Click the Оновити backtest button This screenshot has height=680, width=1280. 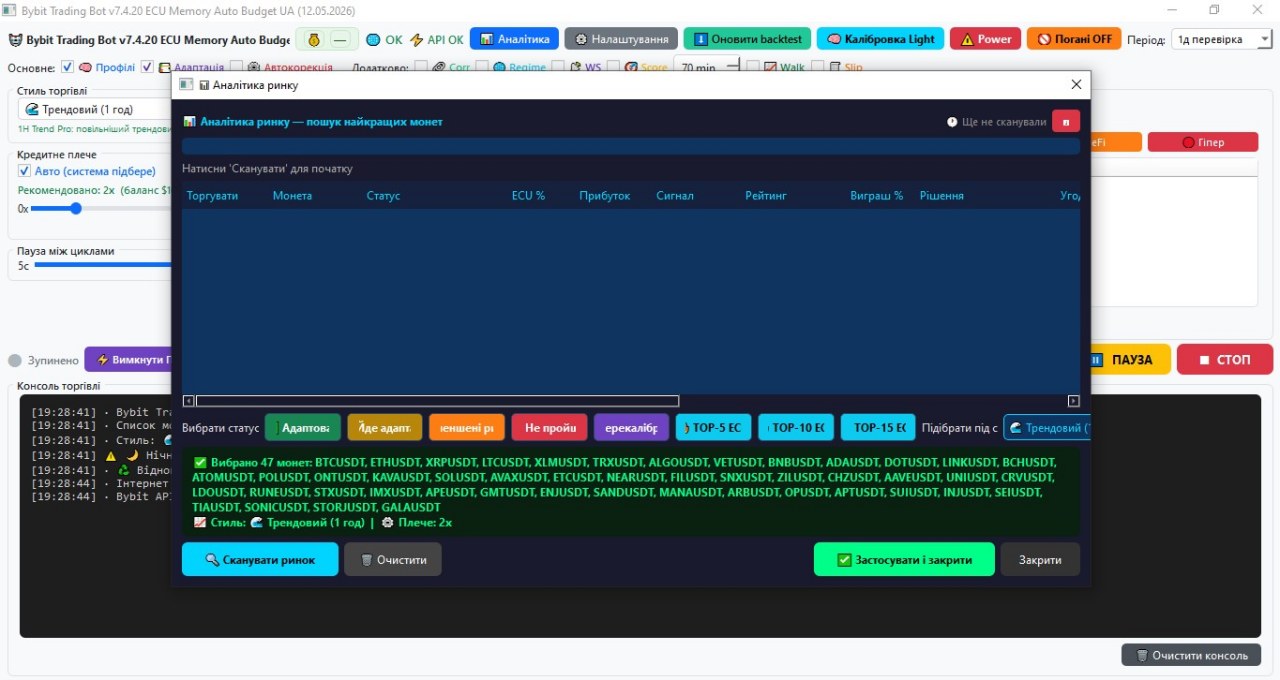tap(747, 39)
